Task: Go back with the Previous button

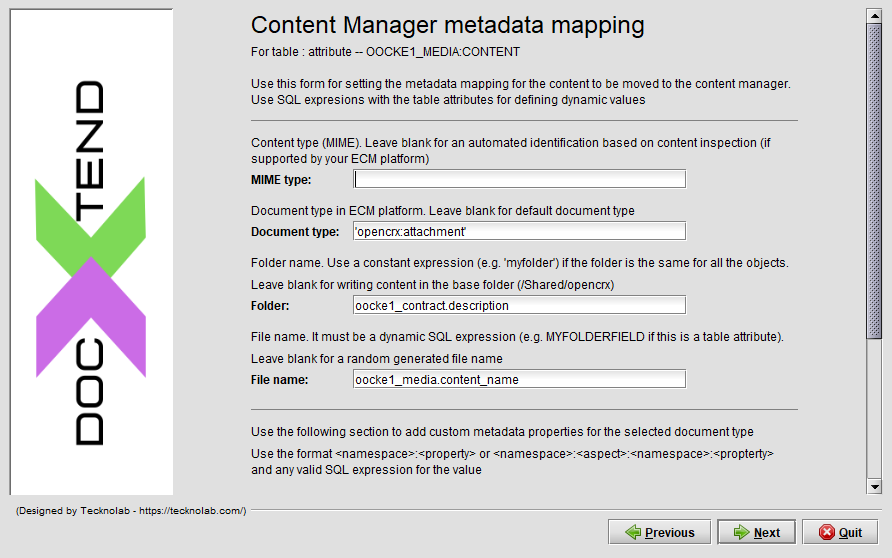Action: click(659, 532)
